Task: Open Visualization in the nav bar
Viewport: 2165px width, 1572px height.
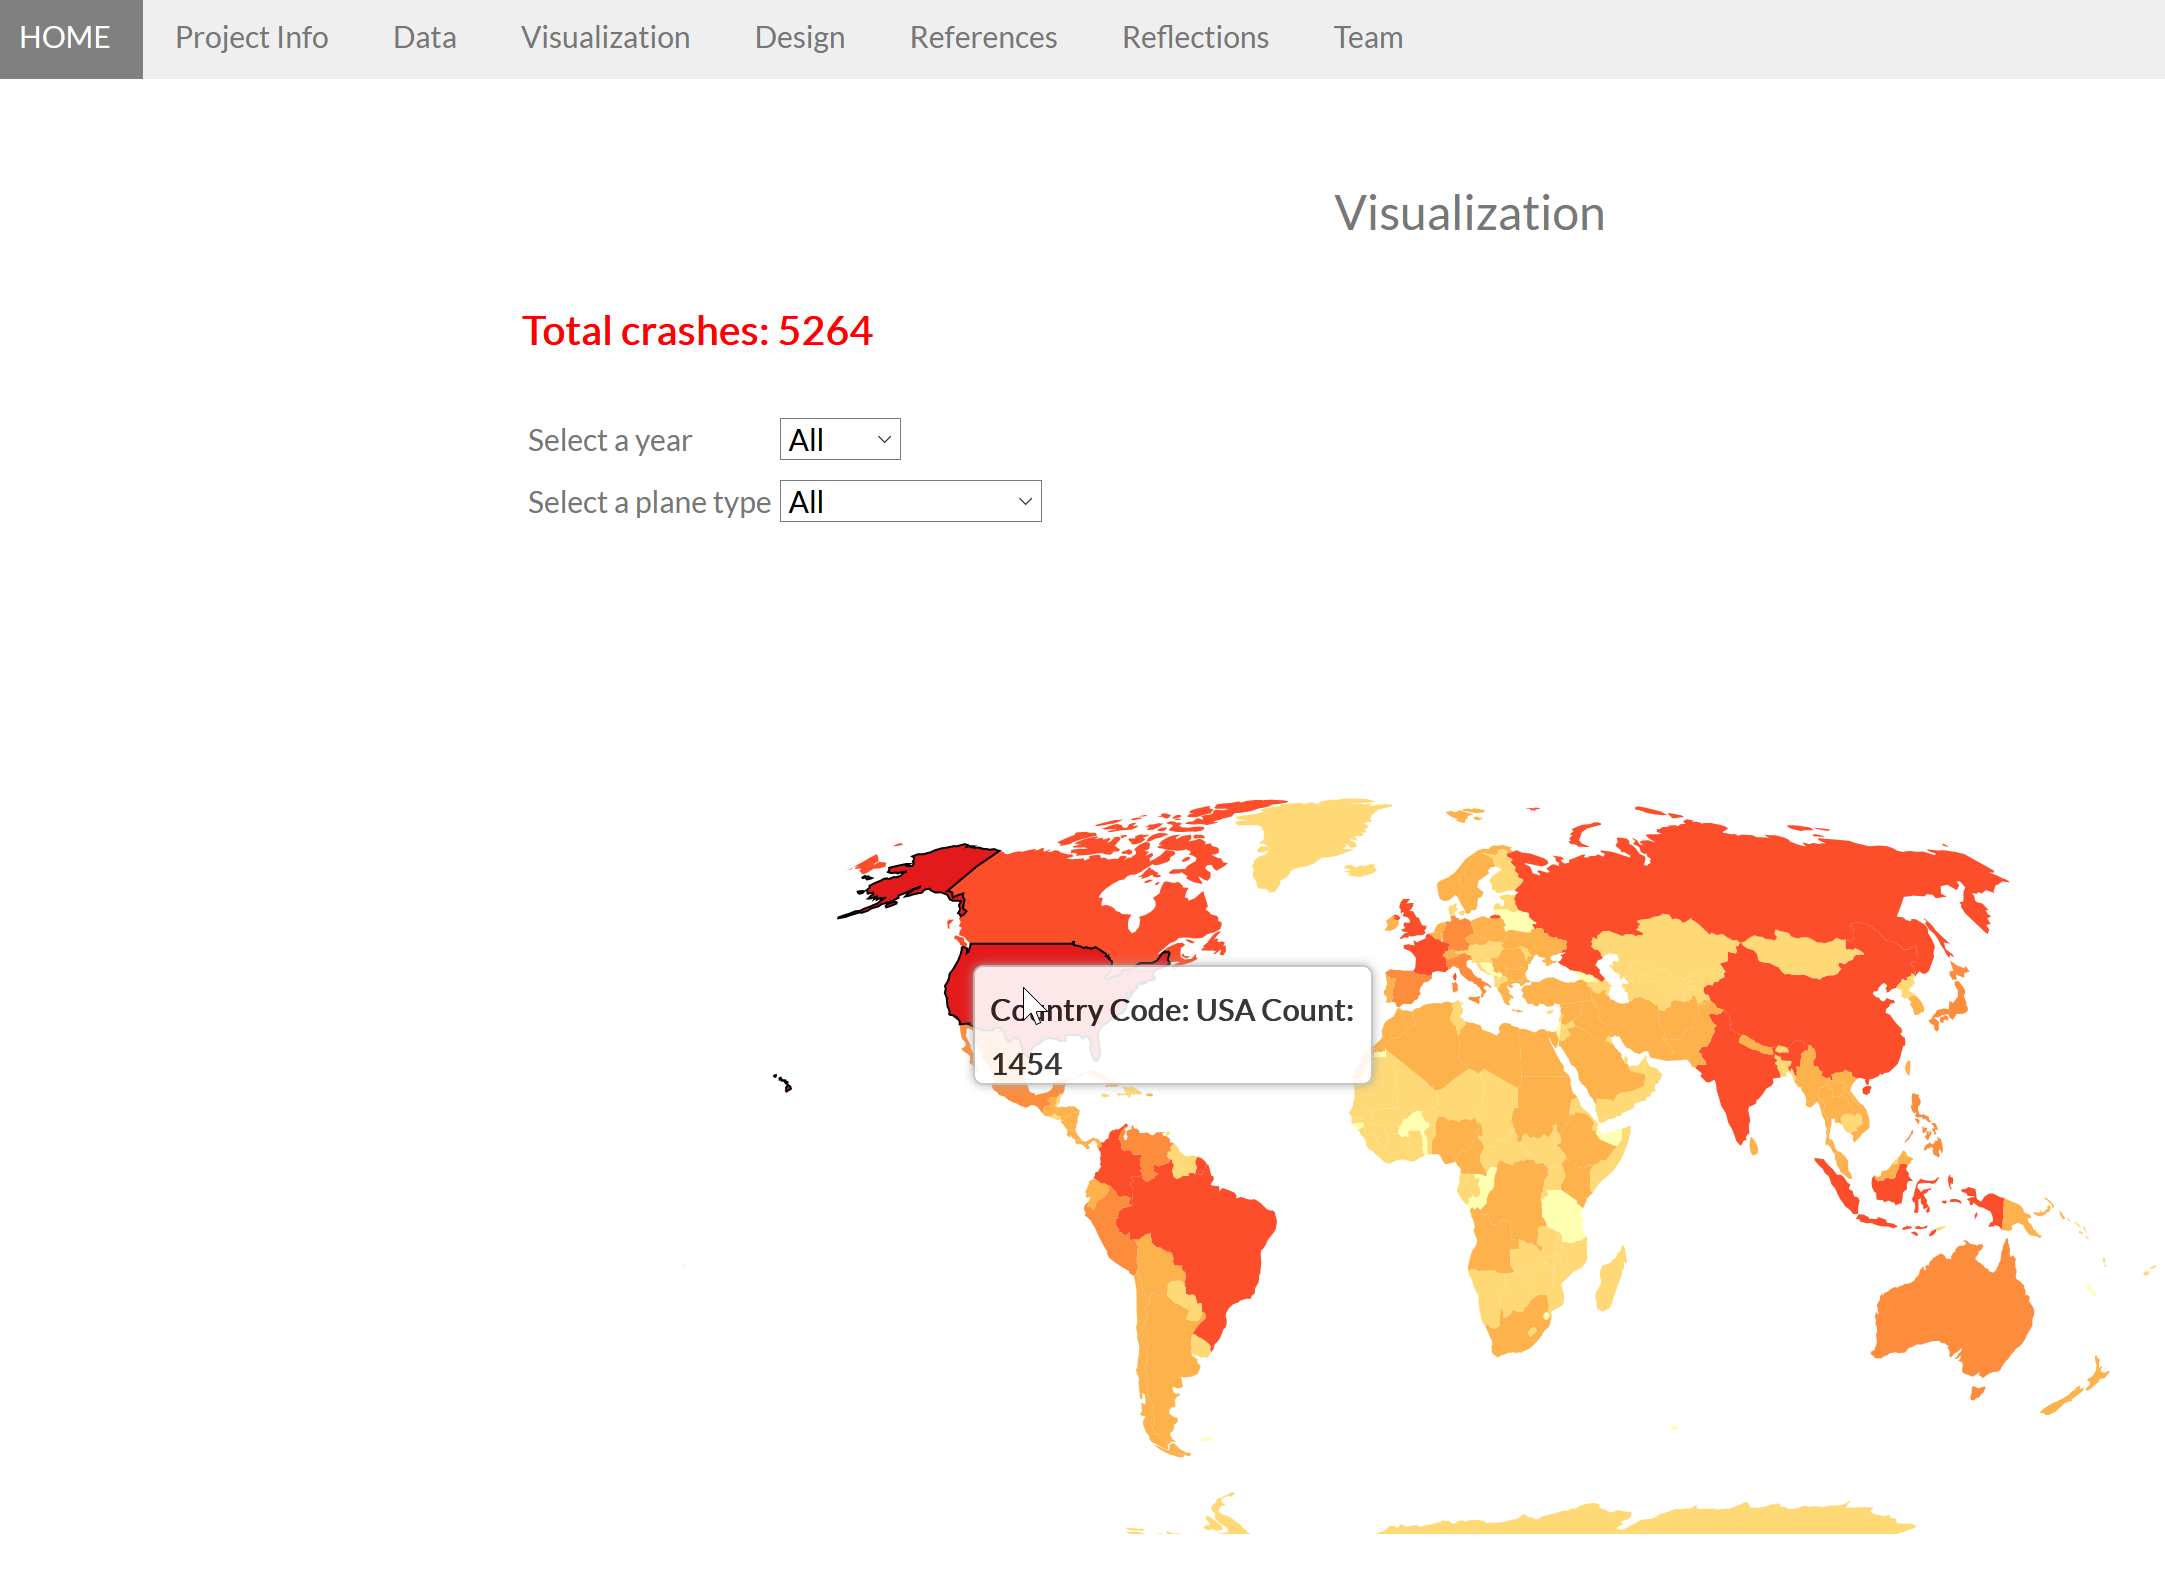Action: pyautogui.click(x=605, y=38)
